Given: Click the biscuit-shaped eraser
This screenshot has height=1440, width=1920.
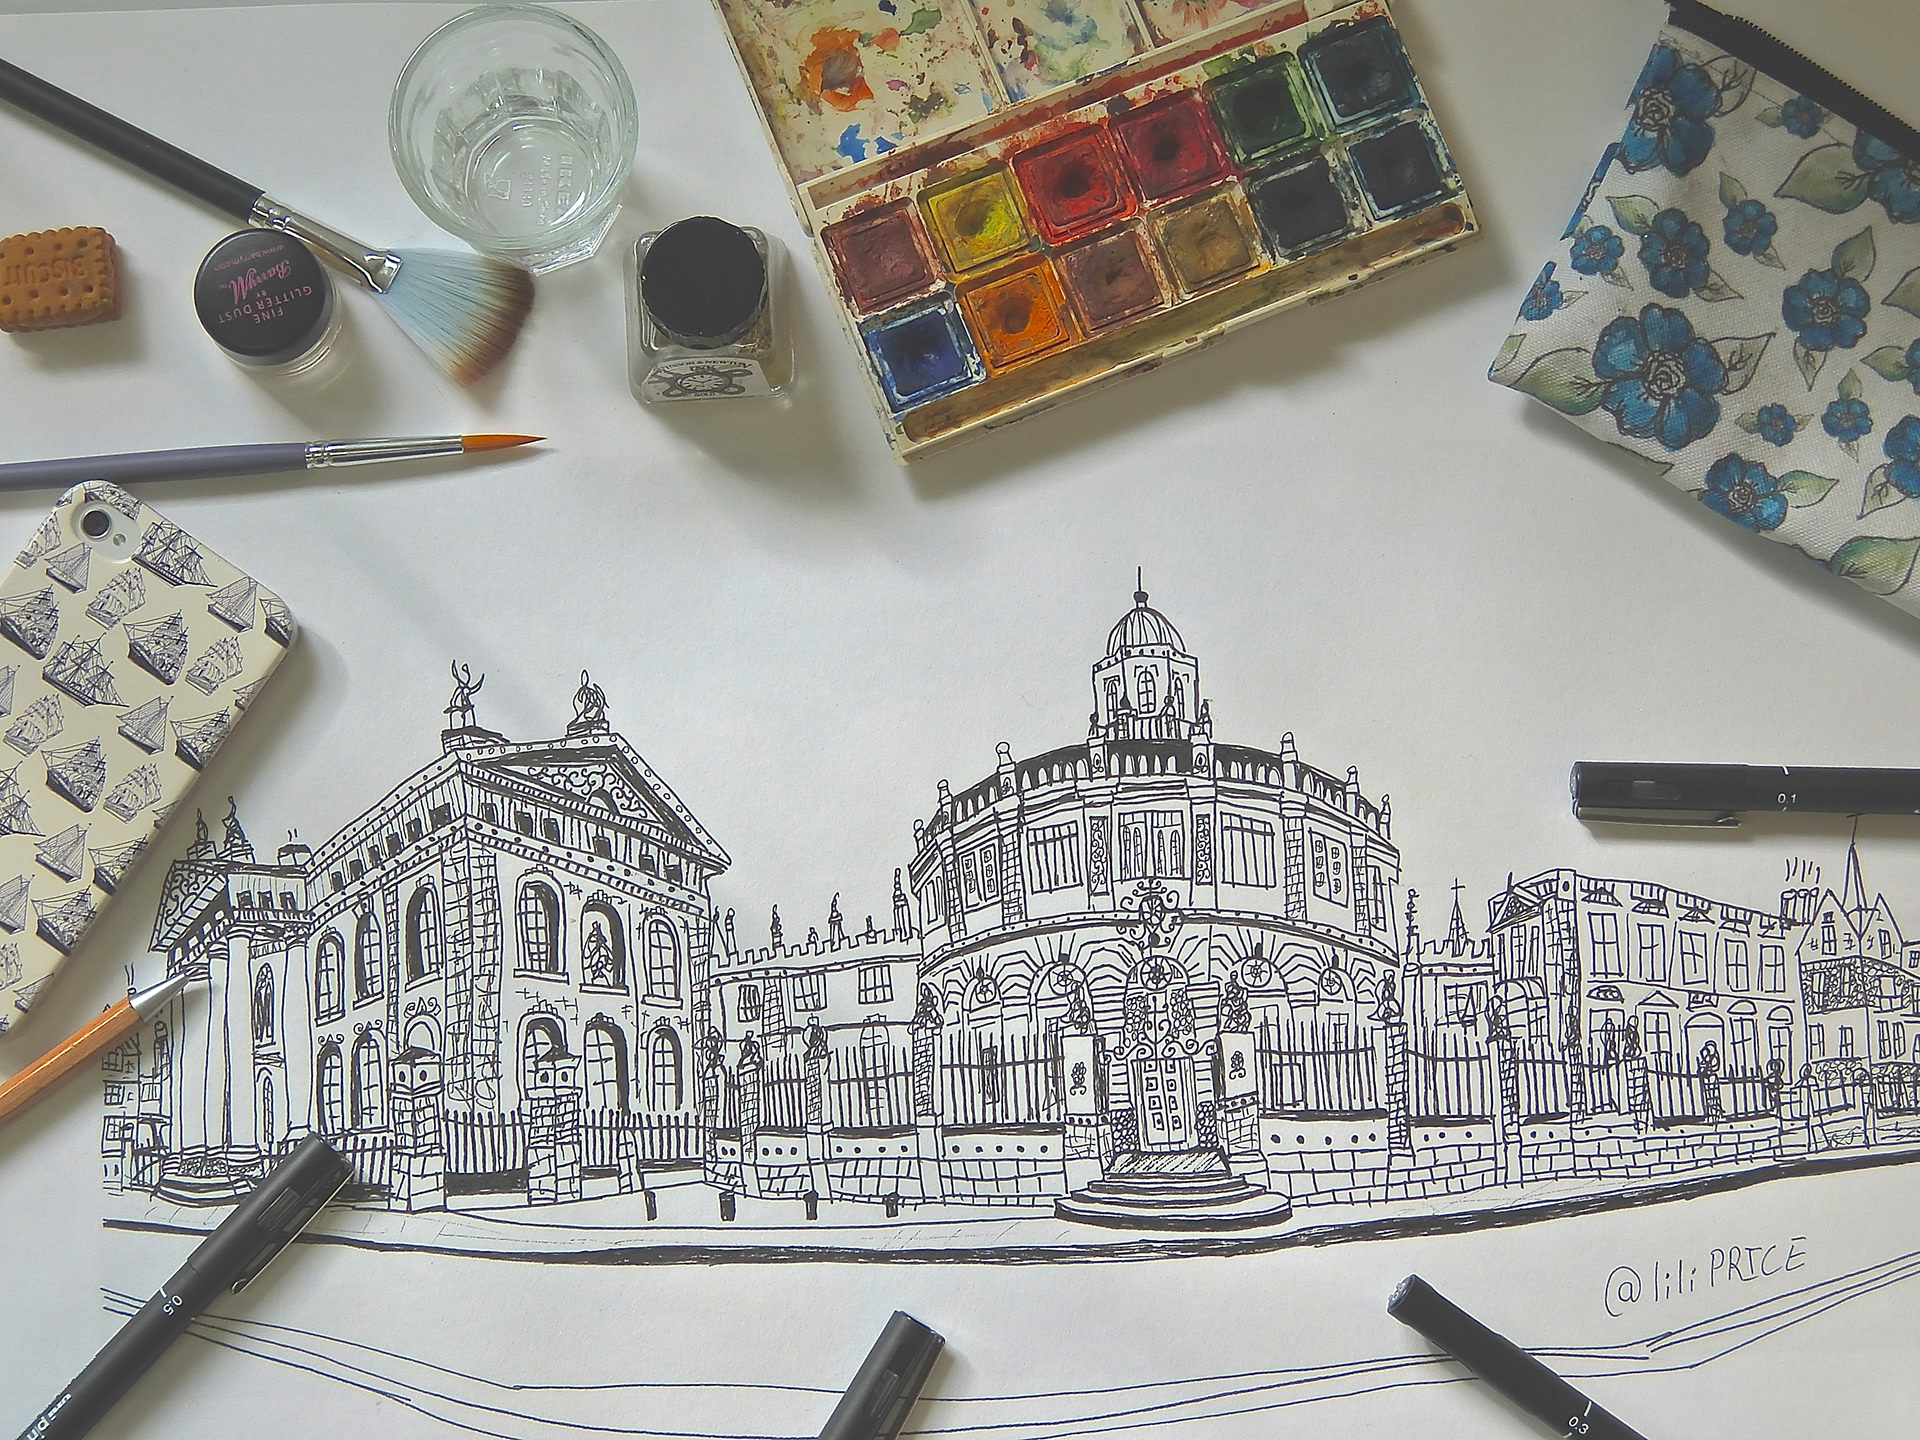Looking at the screenshot, I should coord(57,279).
